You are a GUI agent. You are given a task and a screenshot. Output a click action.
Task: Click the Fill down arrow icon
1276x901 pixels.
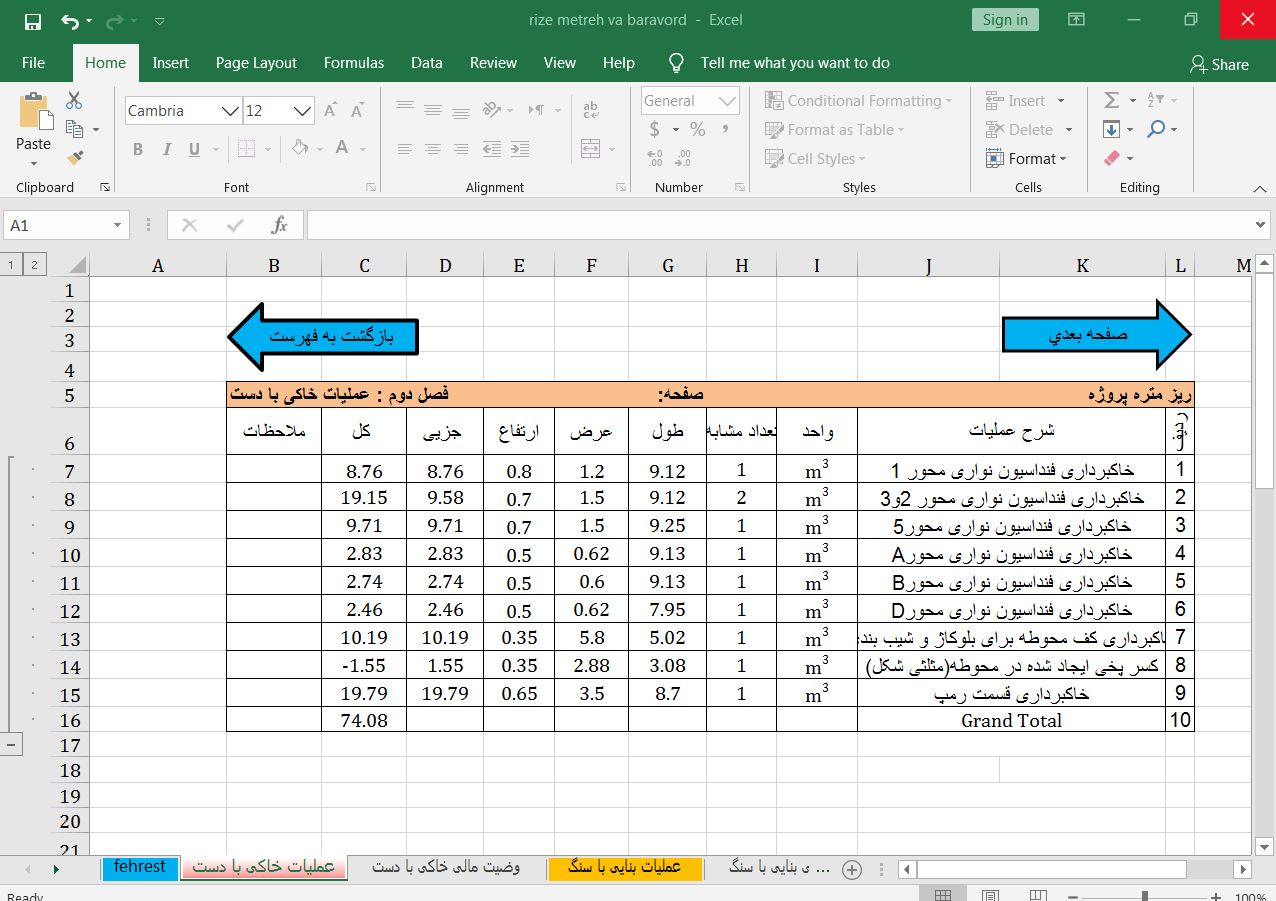pyautogui.click(x=1111, y=129)
